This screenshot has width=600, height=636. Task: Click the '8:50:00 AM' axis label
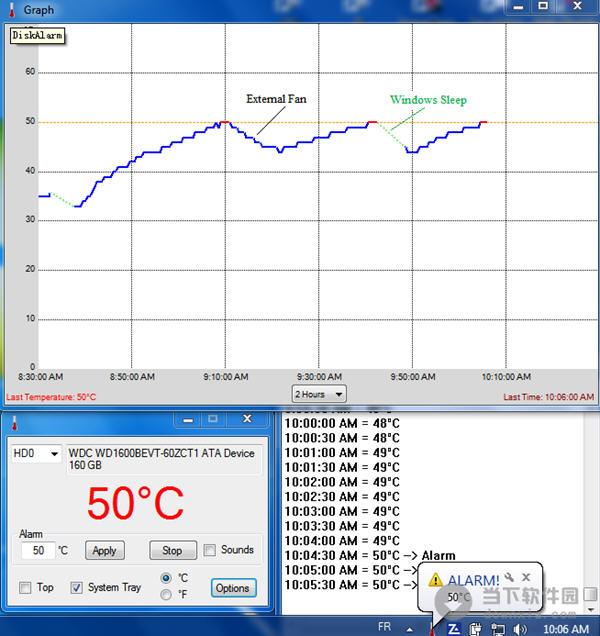[132, 377]
